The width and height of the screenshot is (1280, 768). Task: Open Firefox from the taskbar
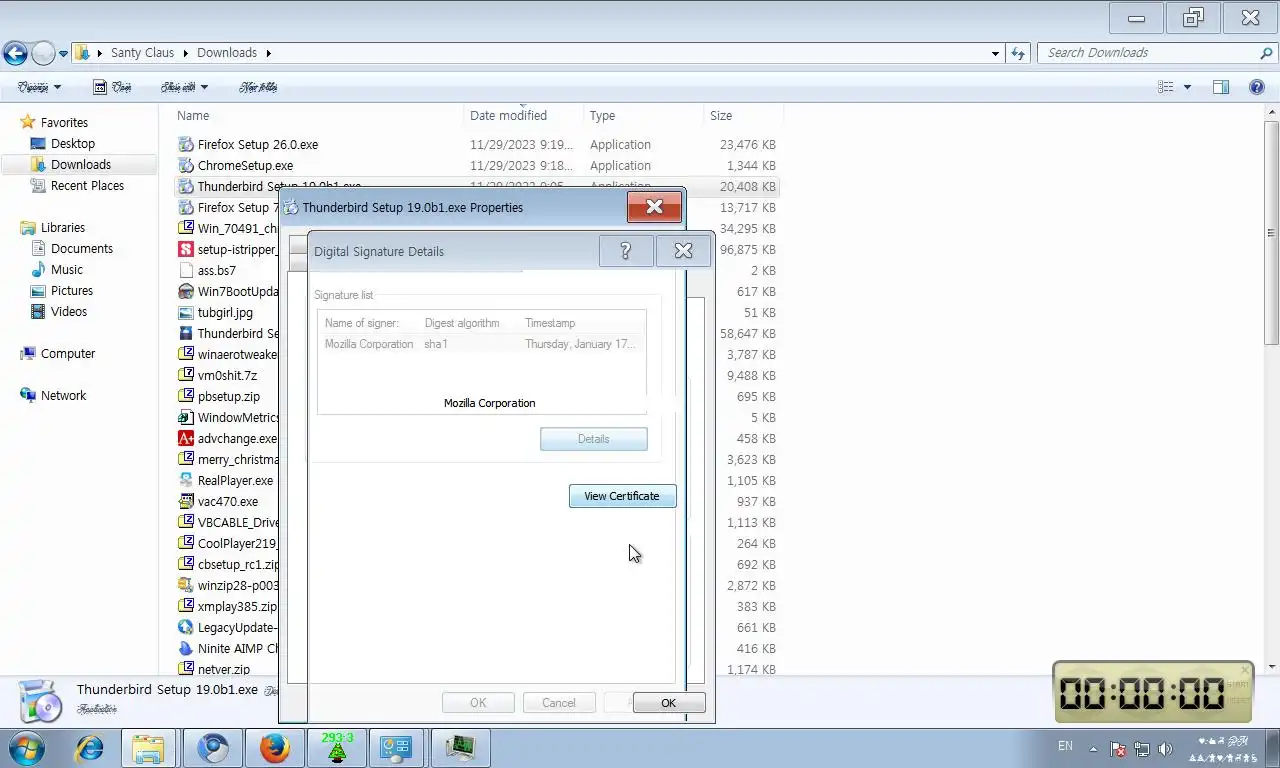coord(274,748)
